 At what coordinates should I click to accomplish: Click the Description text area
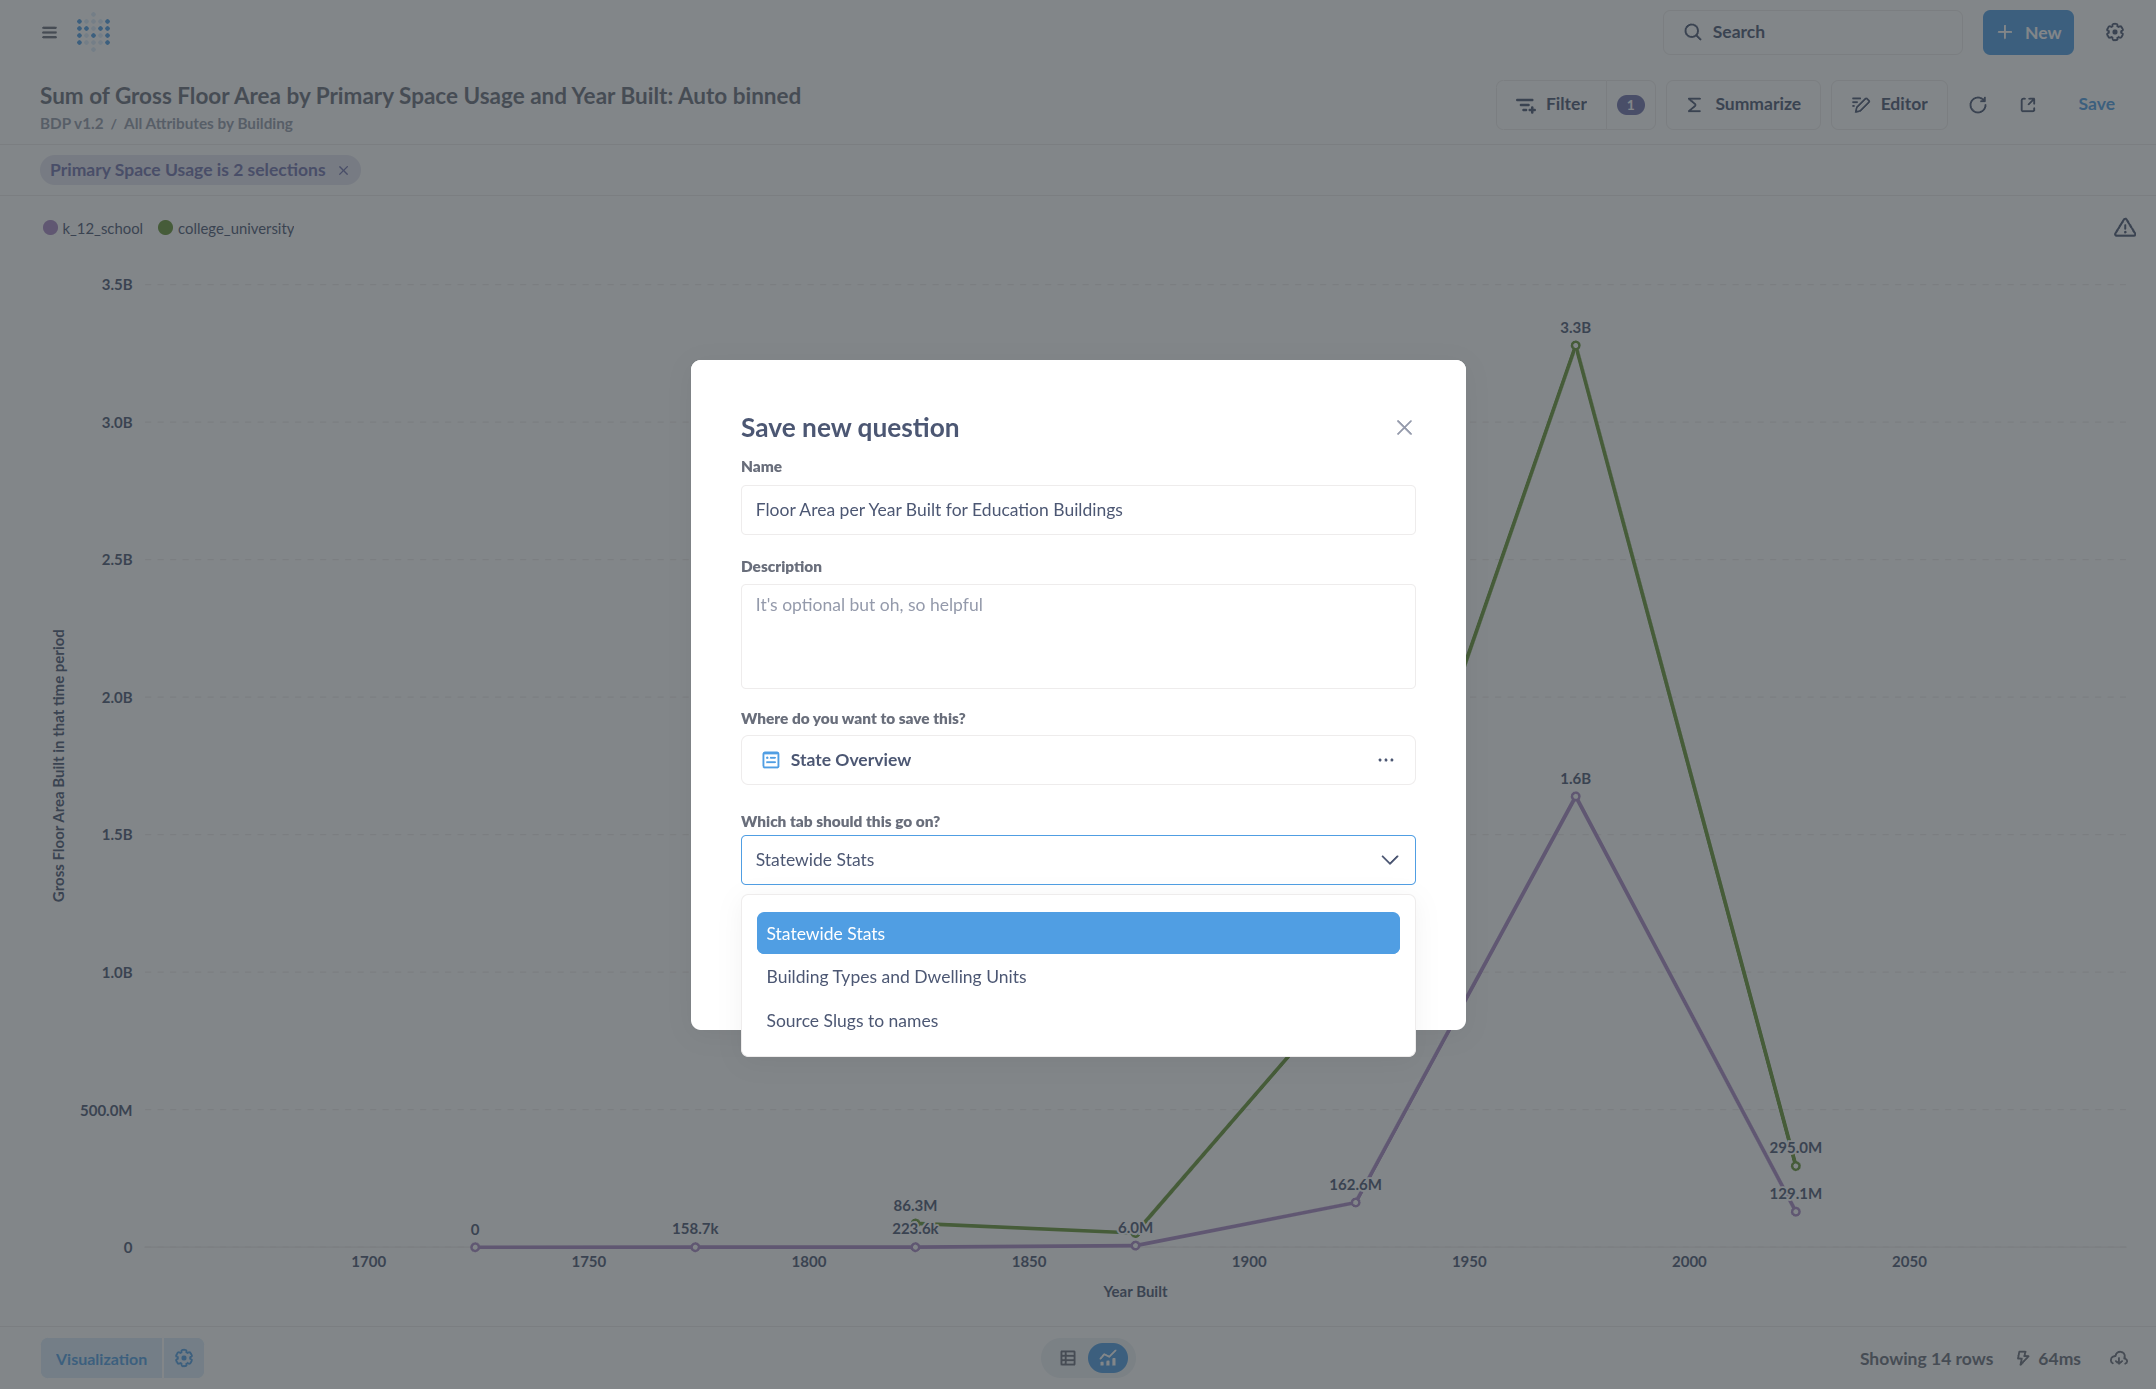click(x=1077, y=636)
